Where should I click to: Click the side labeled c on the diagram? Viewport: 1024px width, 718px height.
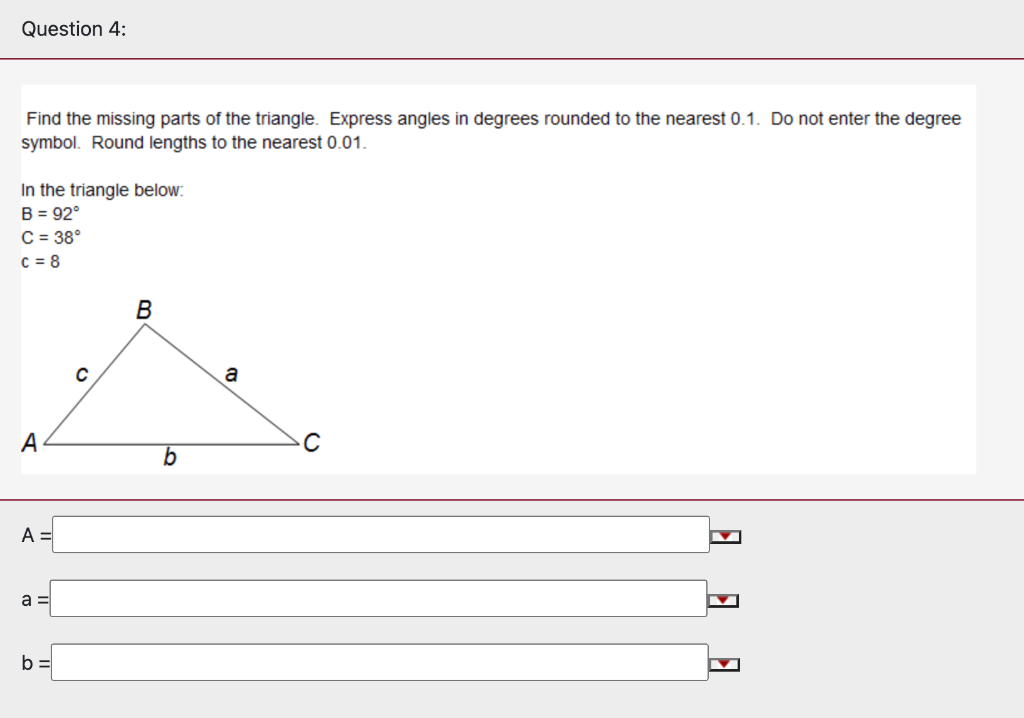point(81,375)
